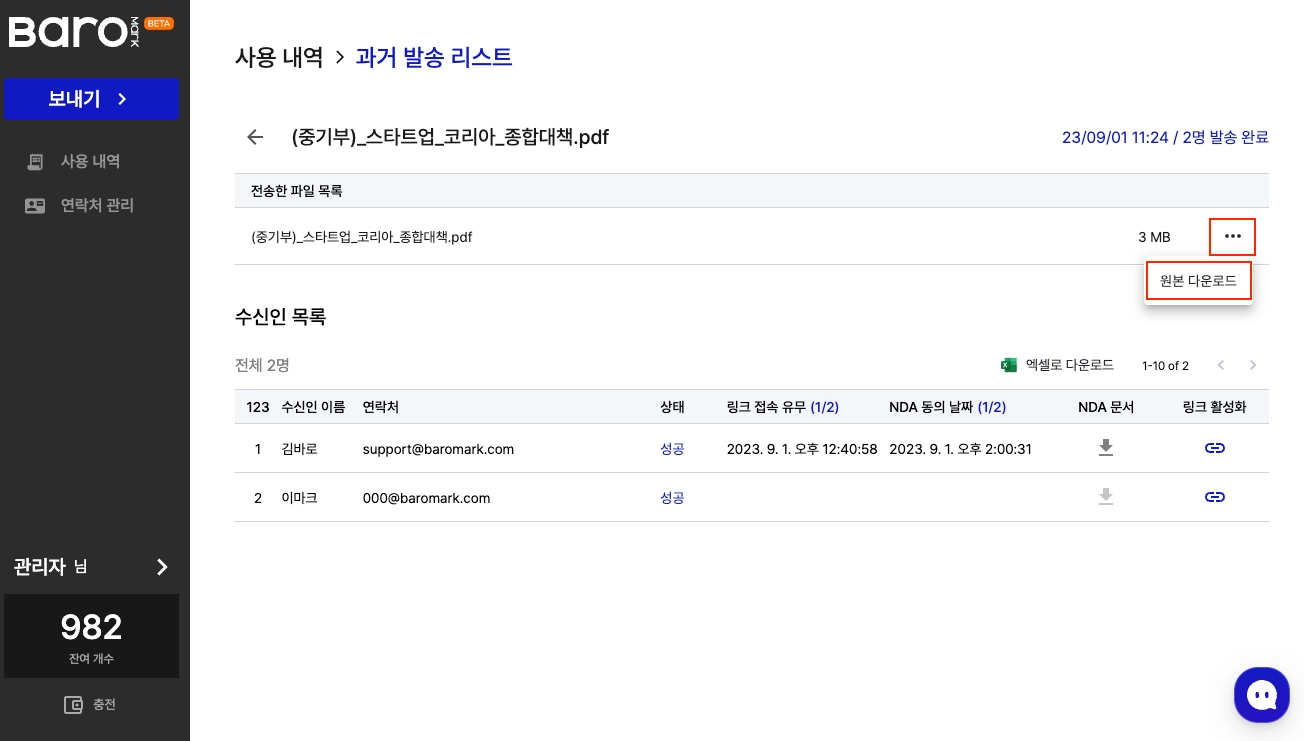Go to previous page of recipients

point(1221,365)
